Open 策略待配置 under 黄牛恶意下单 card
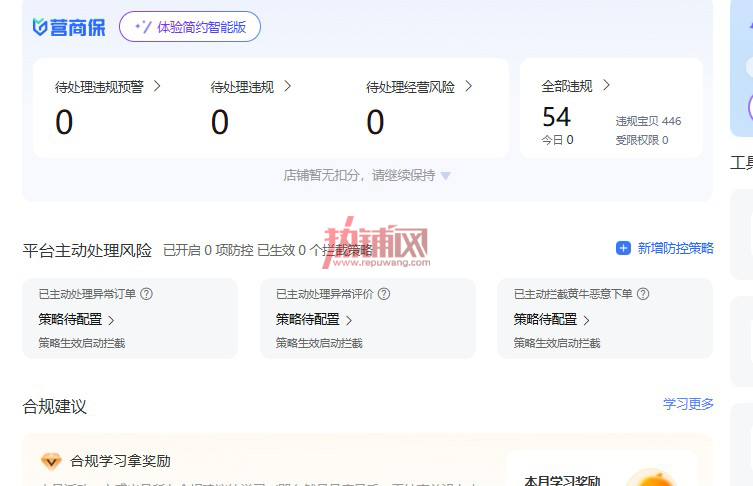 (x=551, y=319)
